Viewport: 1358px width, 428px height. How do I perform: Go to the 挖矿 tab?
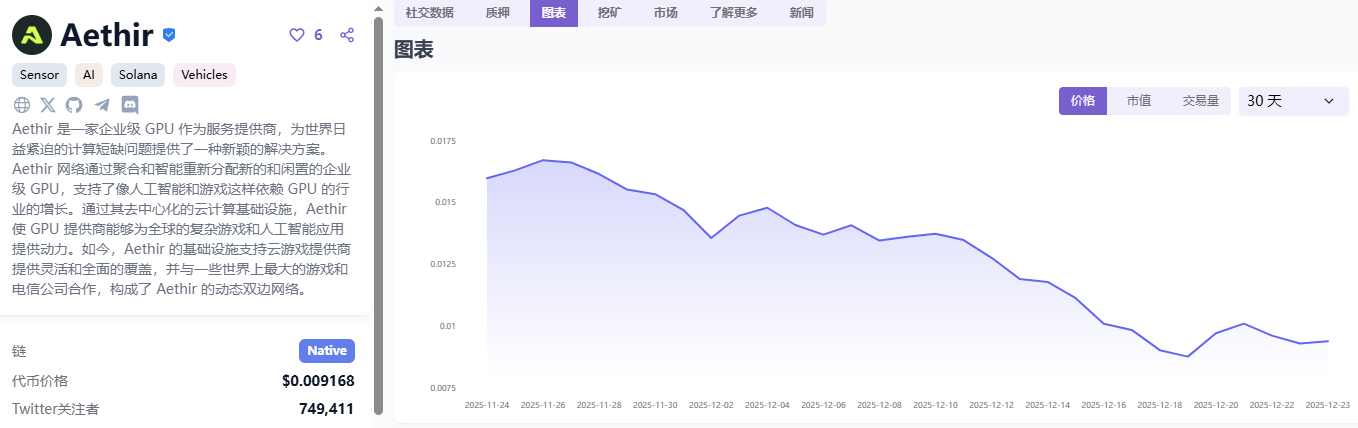point(609,13)
